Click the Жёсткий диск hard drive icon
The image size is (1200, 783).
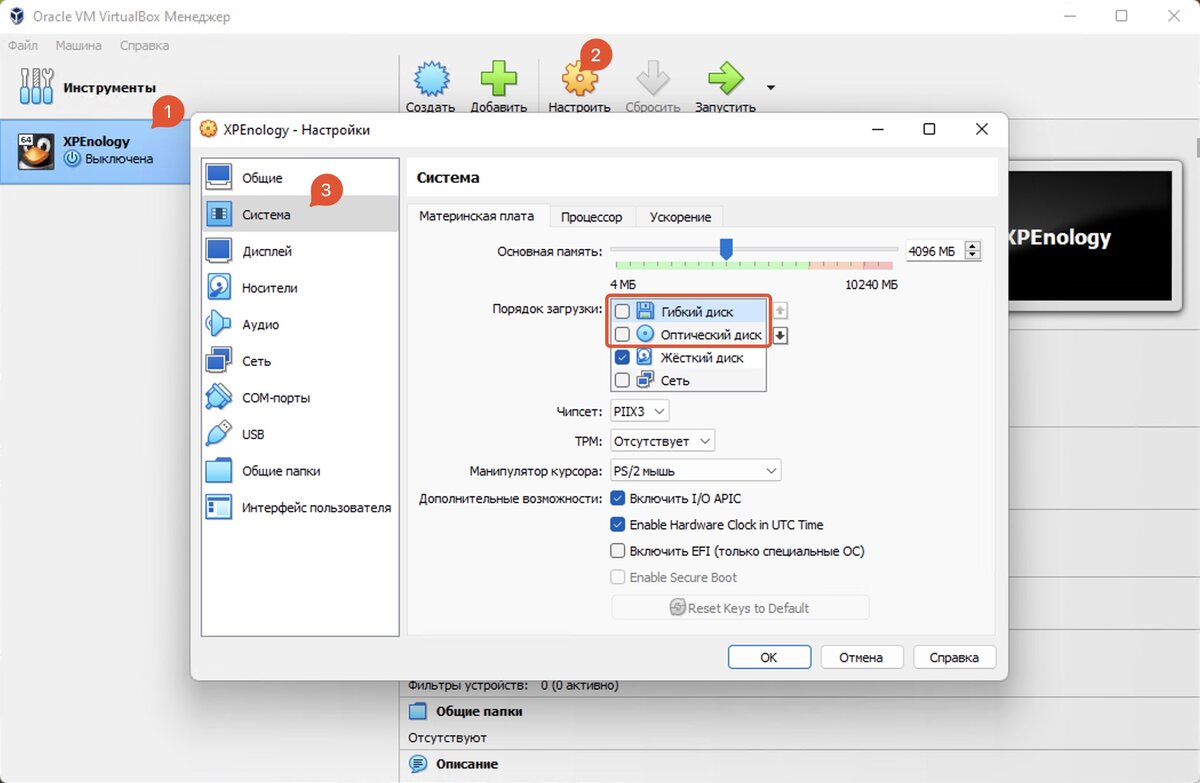point(646,357)
